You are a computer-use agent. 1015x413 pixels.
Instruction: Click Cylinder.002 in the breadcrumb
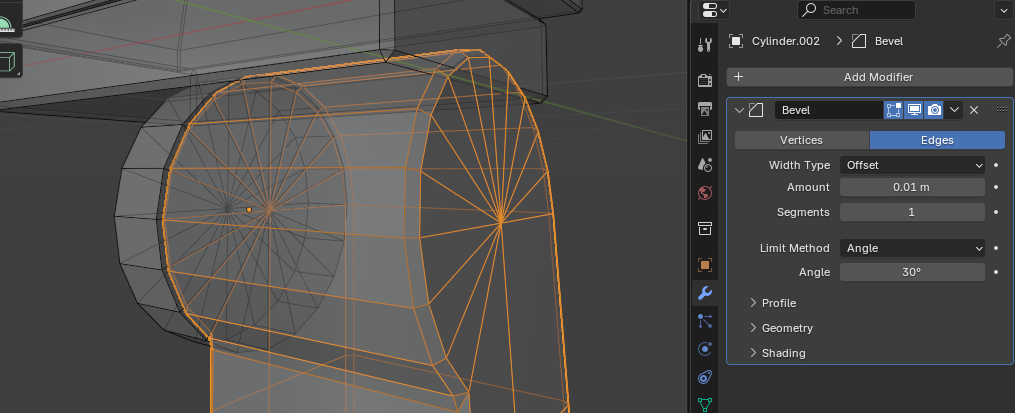785,41
